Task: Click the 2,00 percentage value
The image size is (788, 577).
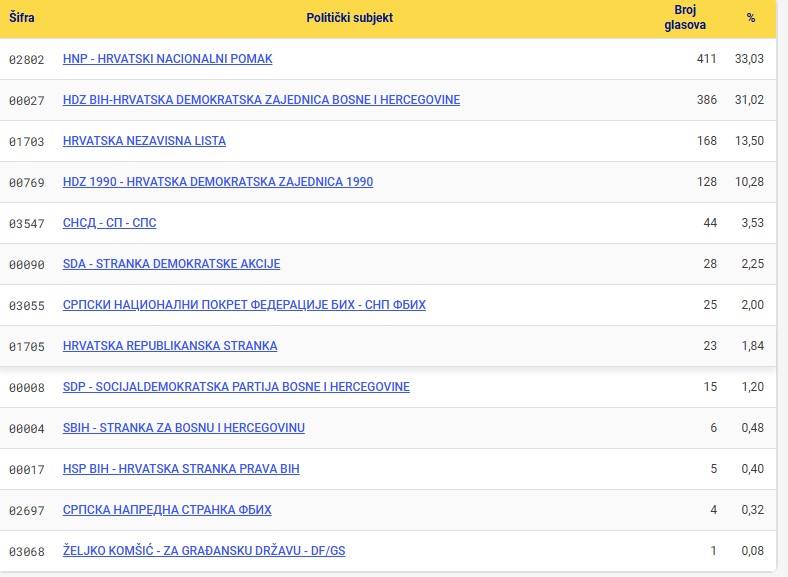Action: tap(752, 305)
